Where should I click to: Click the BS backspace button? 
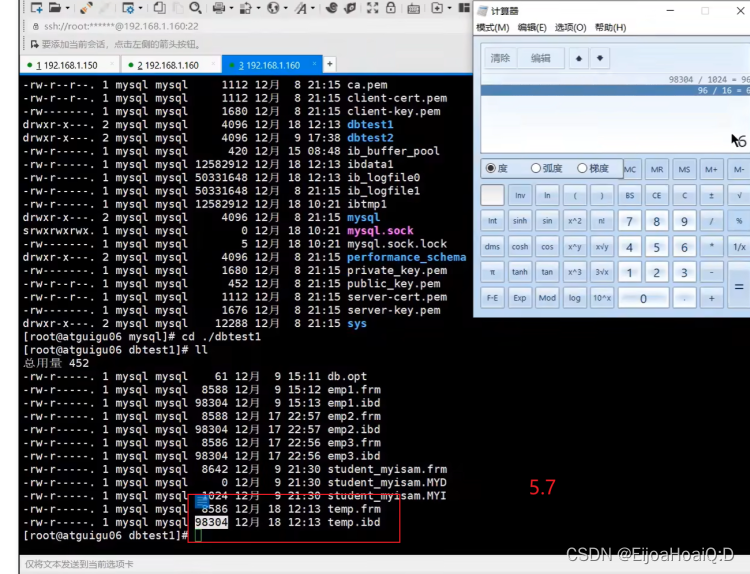629,195
